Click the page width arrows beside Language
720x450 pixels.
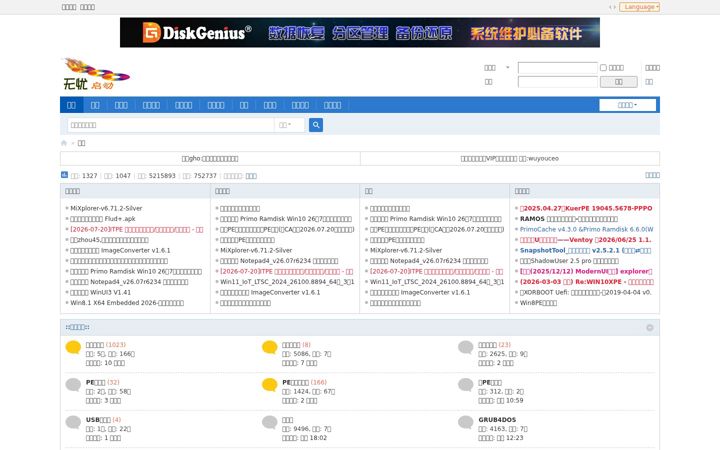tap(612, 7)
